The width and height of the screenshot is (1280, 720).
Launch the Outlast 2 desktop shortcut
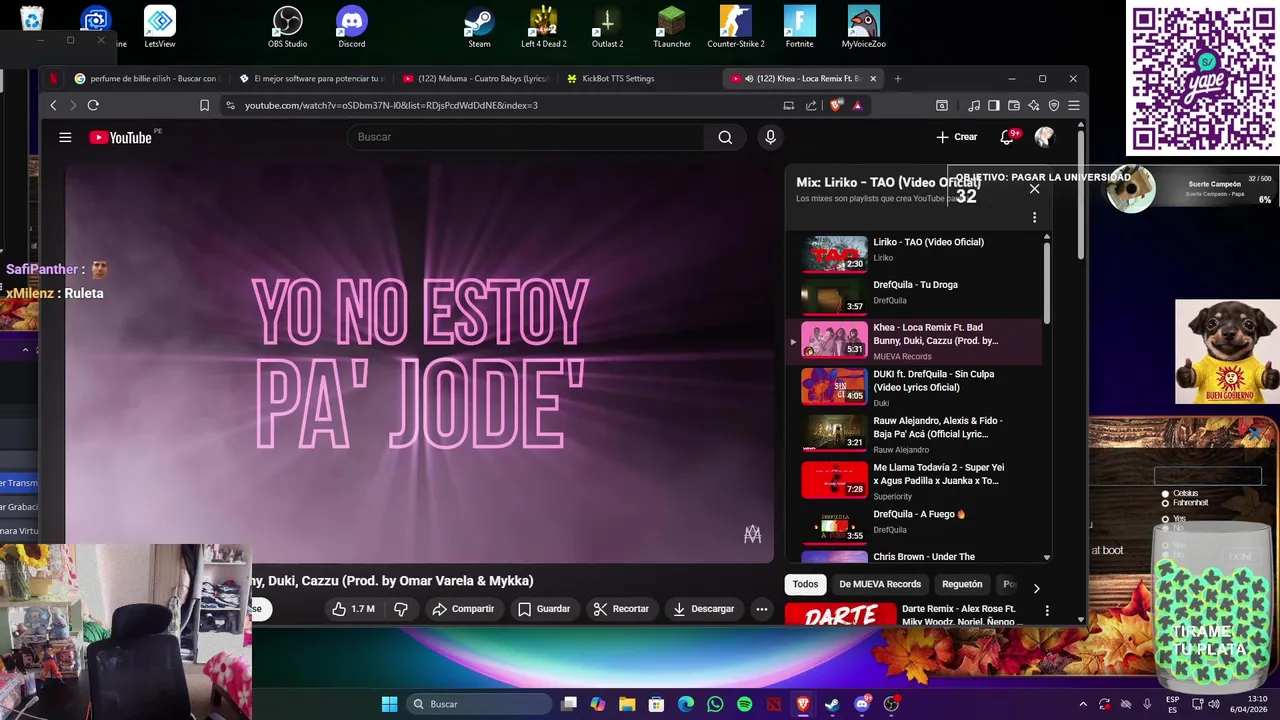[607, 27]
